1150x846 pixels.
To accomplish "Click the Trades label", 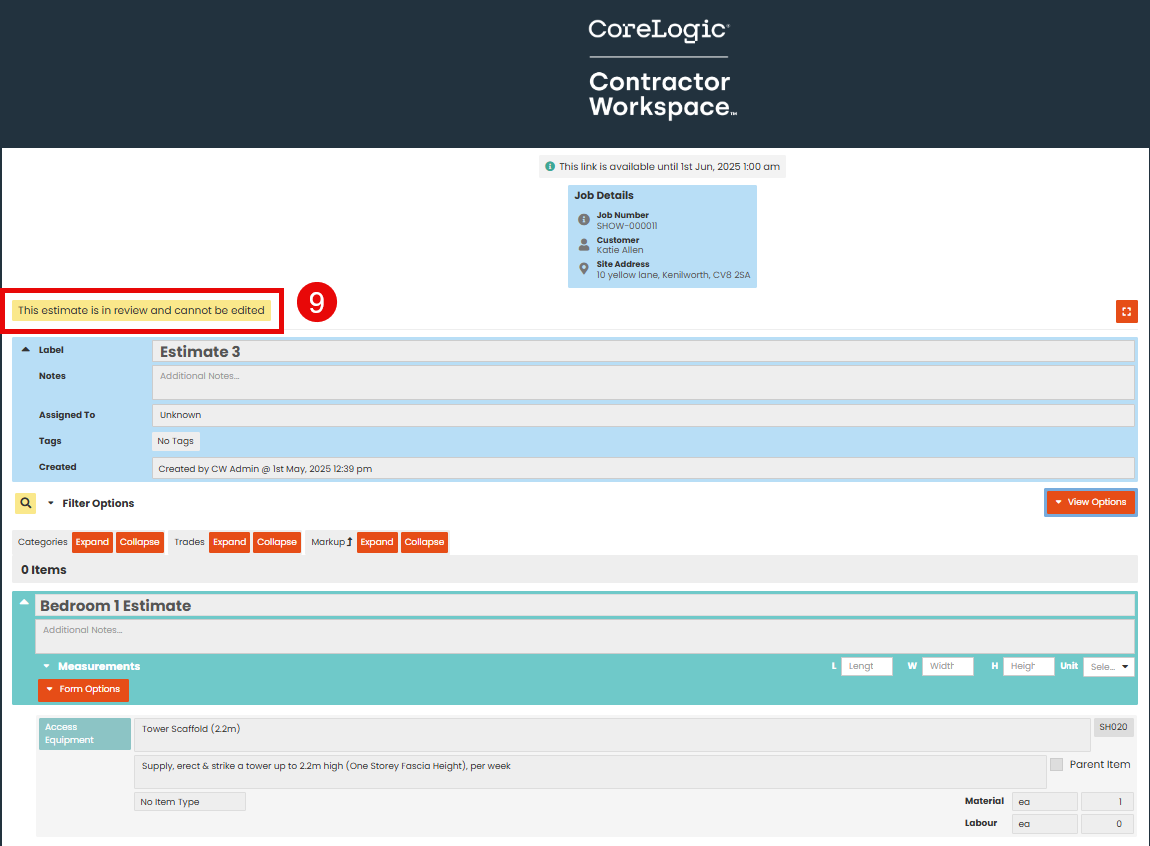I will click(189, 542).
